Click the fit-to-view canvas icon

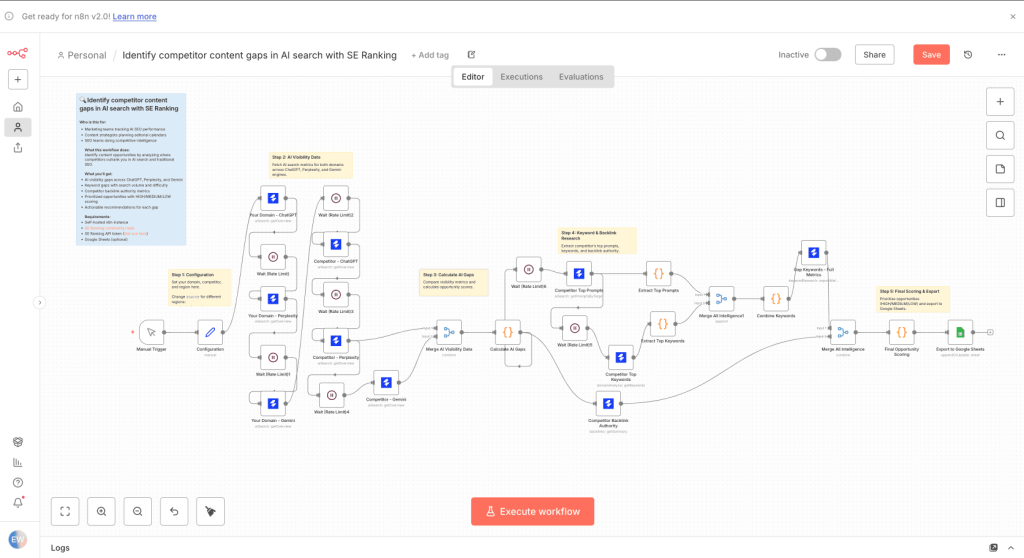pos(65,512)
